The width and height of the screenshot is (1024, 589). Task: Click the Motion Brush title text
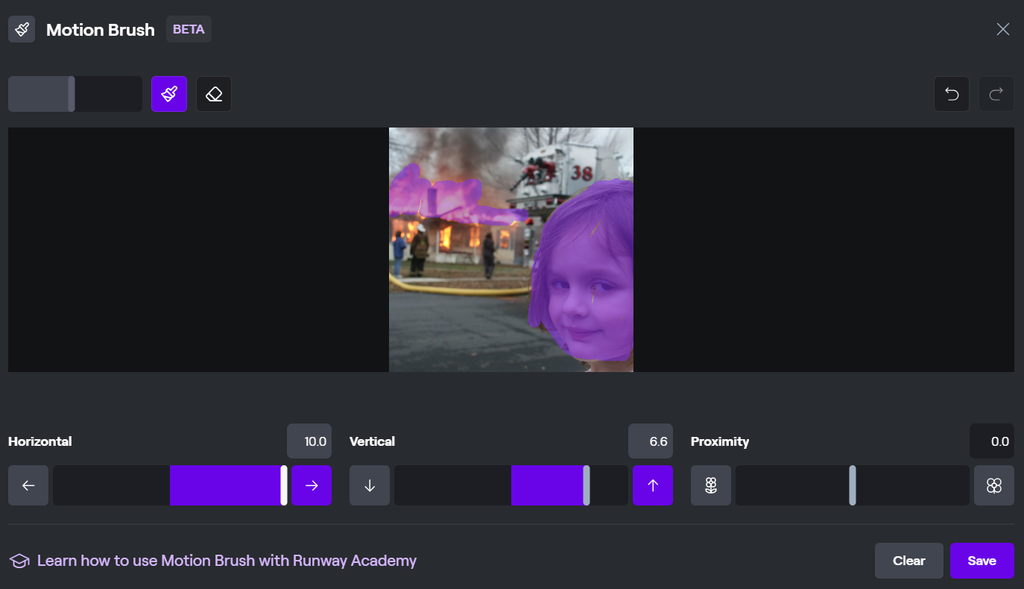tap(101, 30)
